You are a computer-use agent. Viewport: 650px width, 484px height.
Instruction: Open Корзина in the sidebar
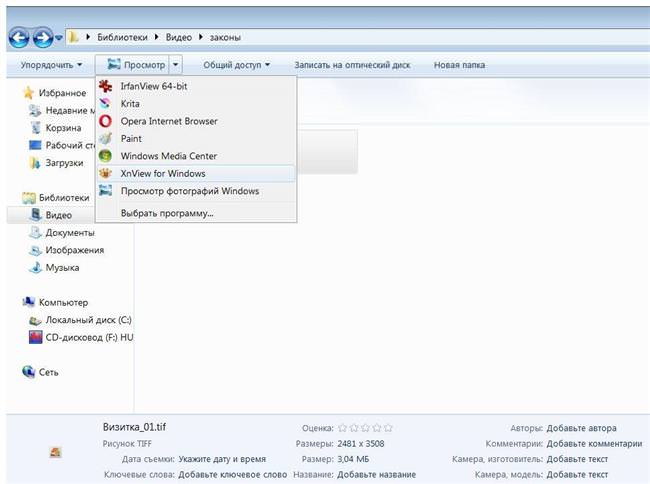63,128
